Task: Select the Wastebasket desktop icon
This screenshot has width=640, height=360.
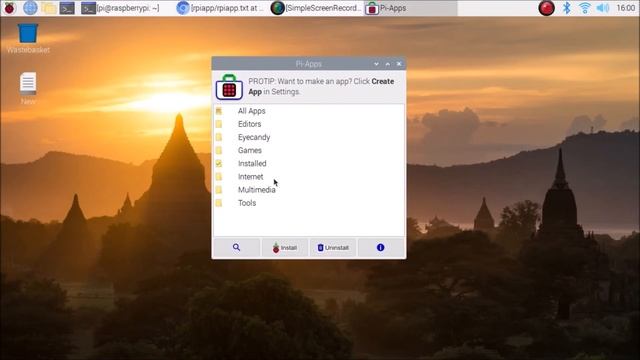Action: [28, 38]
